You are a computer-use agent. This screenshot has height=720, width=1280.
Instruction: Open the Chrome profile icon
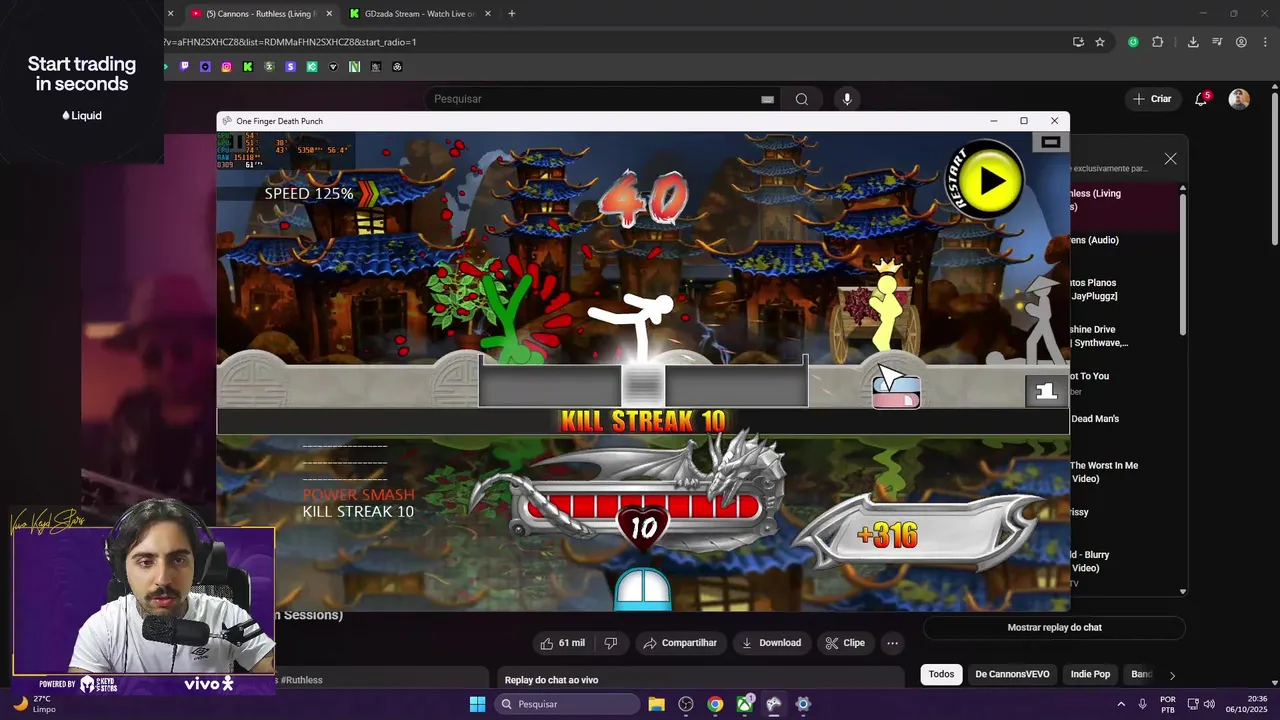pyautogui.click(x=1241, y=42)
